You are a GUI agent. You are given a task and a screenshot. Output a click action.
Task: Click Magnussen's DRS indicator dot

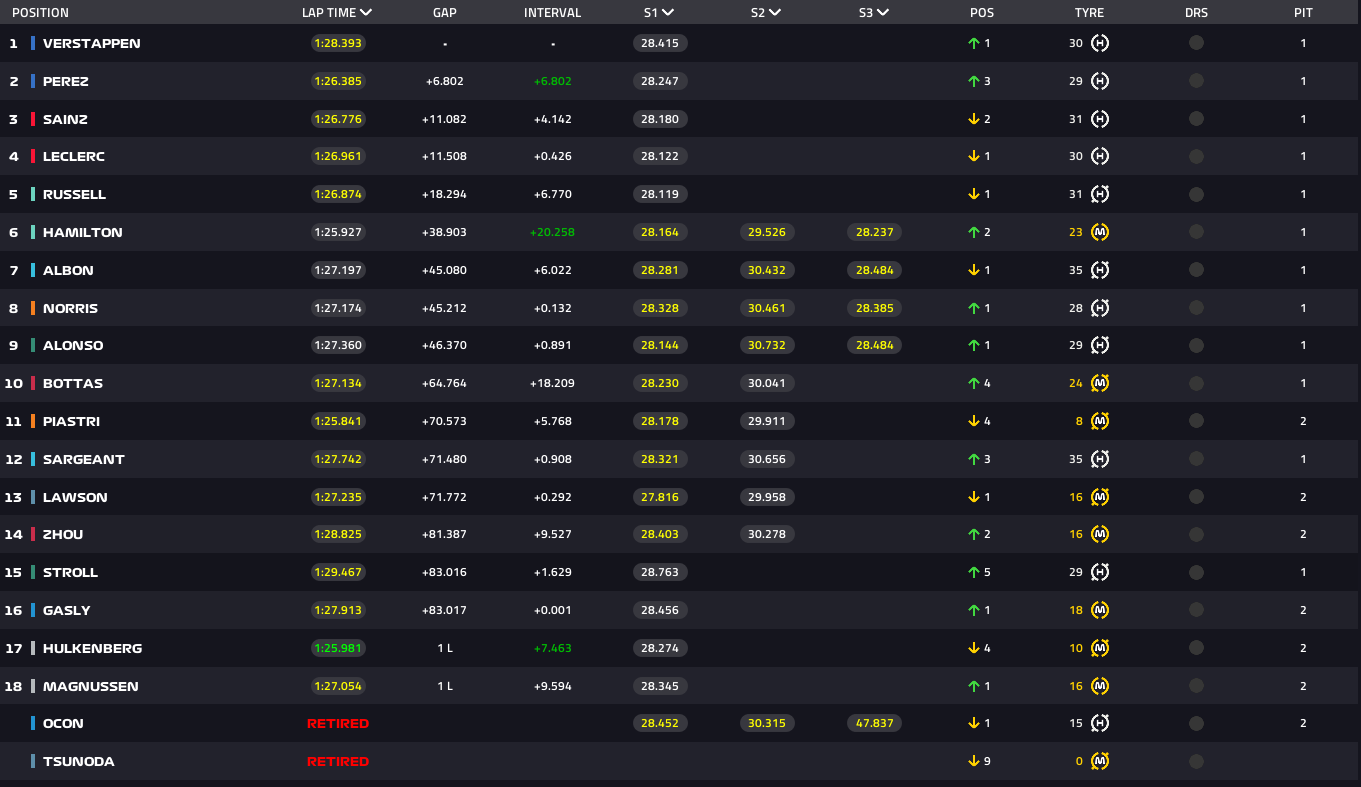(x=1196, y=686)
